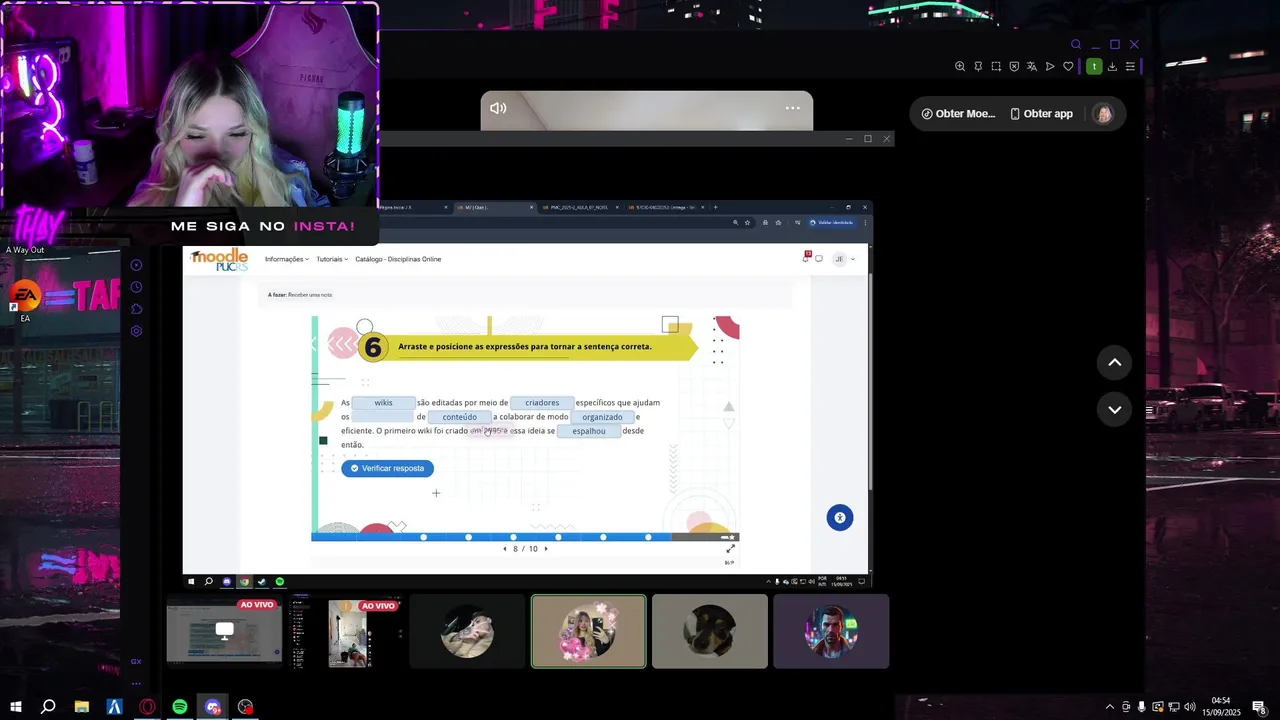This screenshot has width=1280, height=720.
Task: Open the green 't' extension icon
Action: click(1094, 67)
